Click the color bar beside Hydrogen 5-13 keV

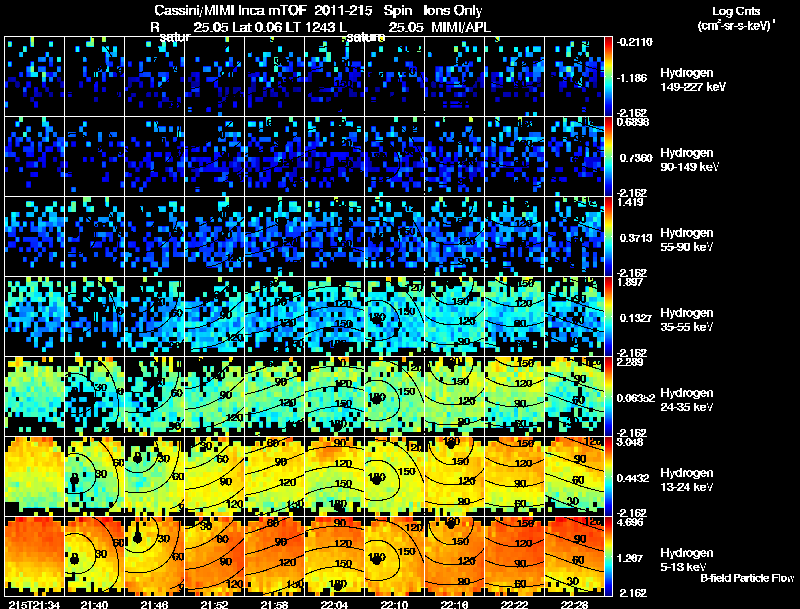click(608, 557)
